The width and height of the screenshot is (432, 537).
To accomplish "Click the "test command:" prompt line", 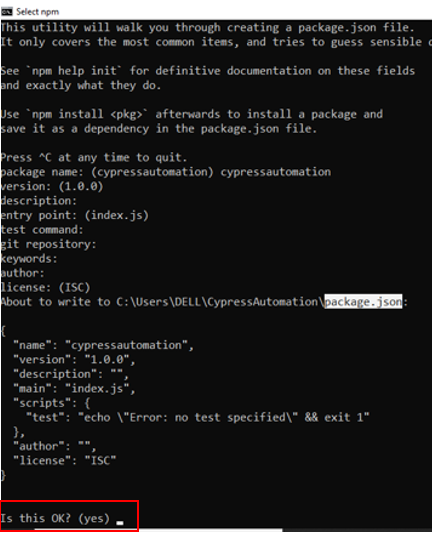I will coord(42,230).
